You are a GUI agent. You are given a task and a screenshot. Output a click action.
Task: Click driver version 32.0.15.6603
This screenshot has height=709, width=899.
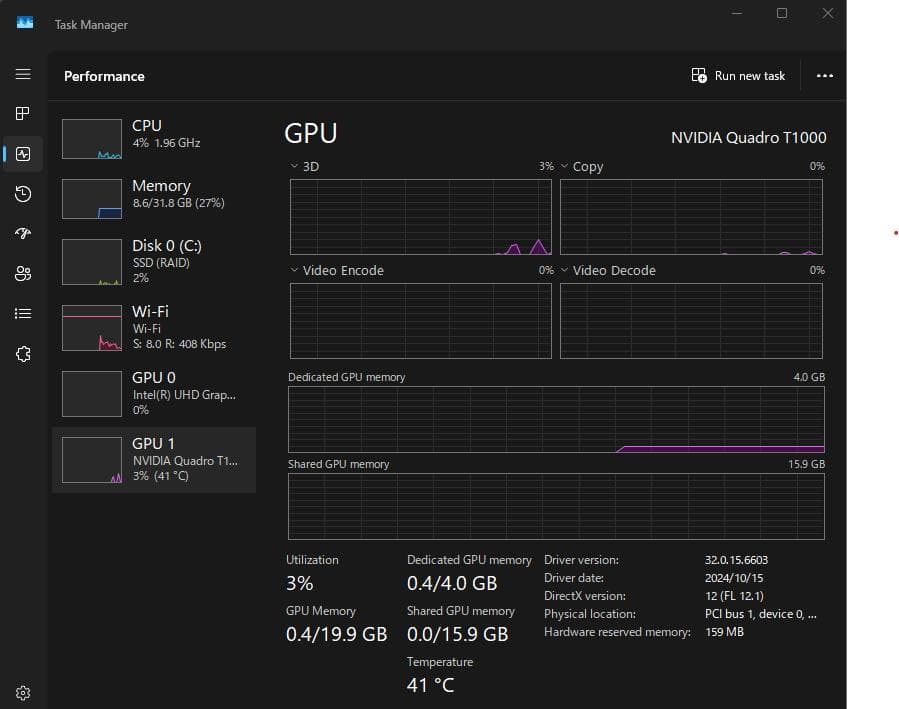point(736,560)
